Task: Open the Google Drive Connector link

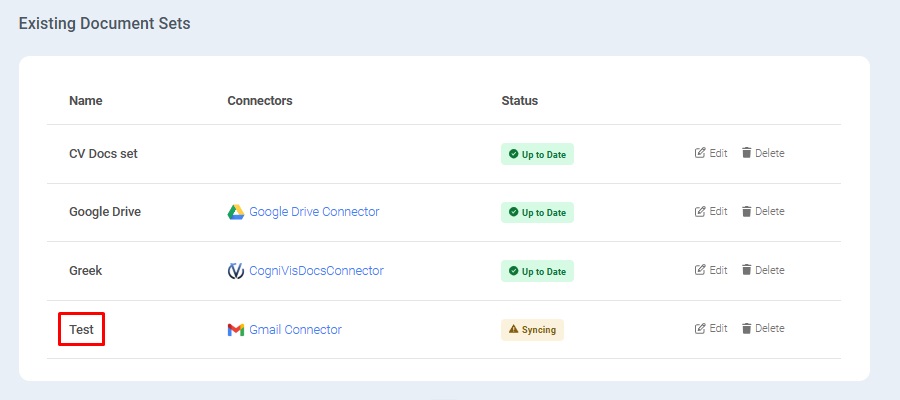Action: 314,212
